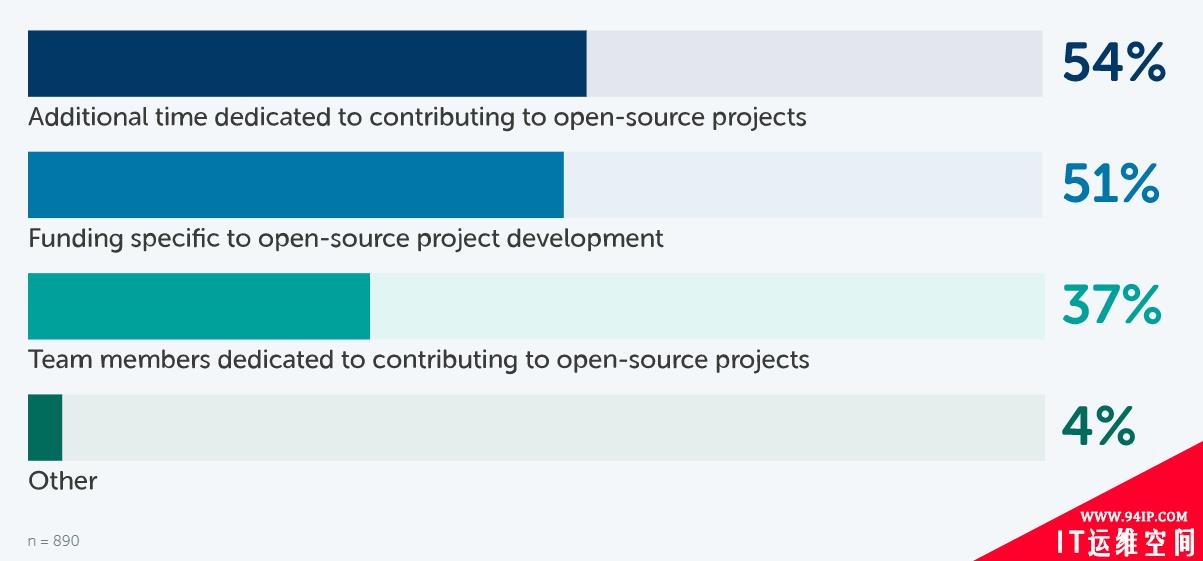Click empty track of 37% bar

point(706,306)
